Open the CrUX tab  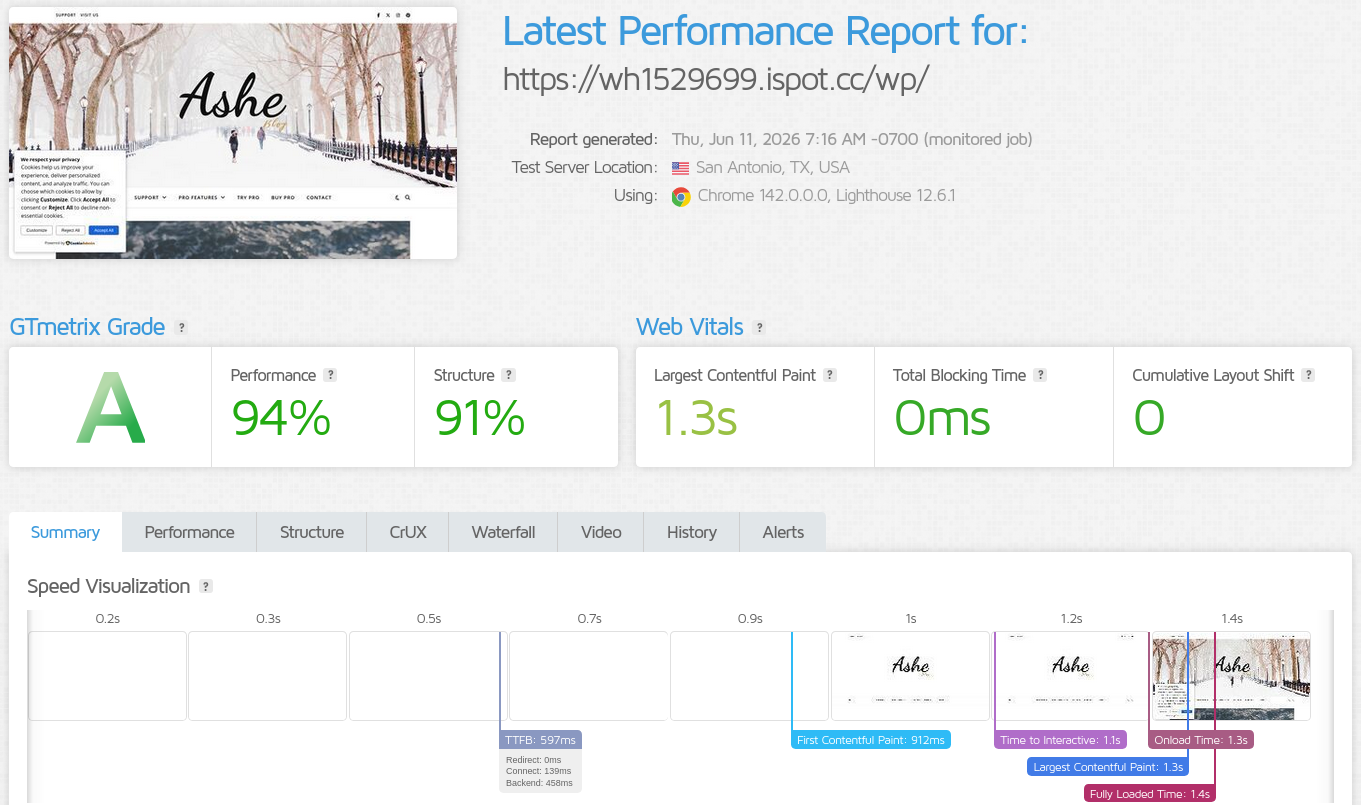pos(408,532)
